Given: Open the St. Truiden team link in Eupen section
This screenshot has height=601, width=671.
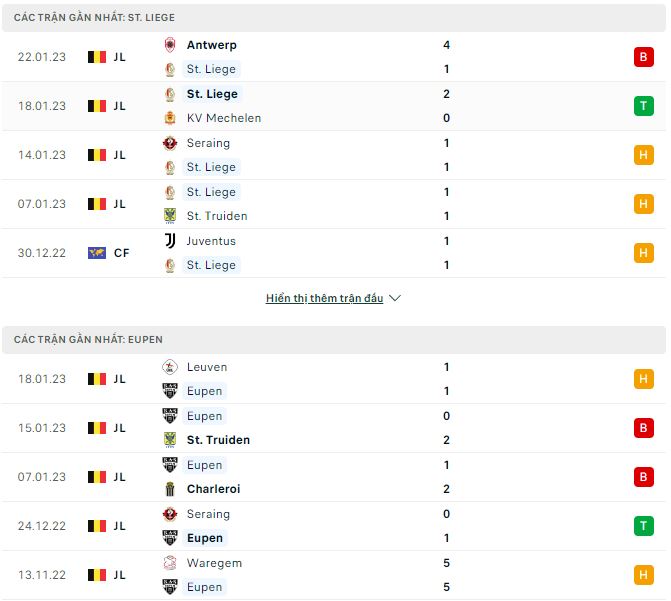Looking at the screenshot, I should point(218,440).
